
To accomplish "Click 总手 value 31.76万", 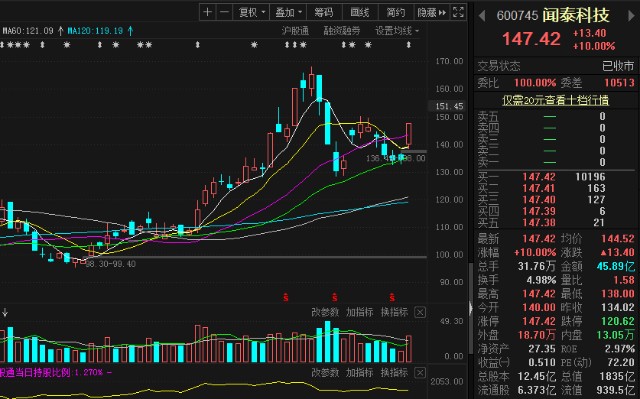I will click(537, 266).
